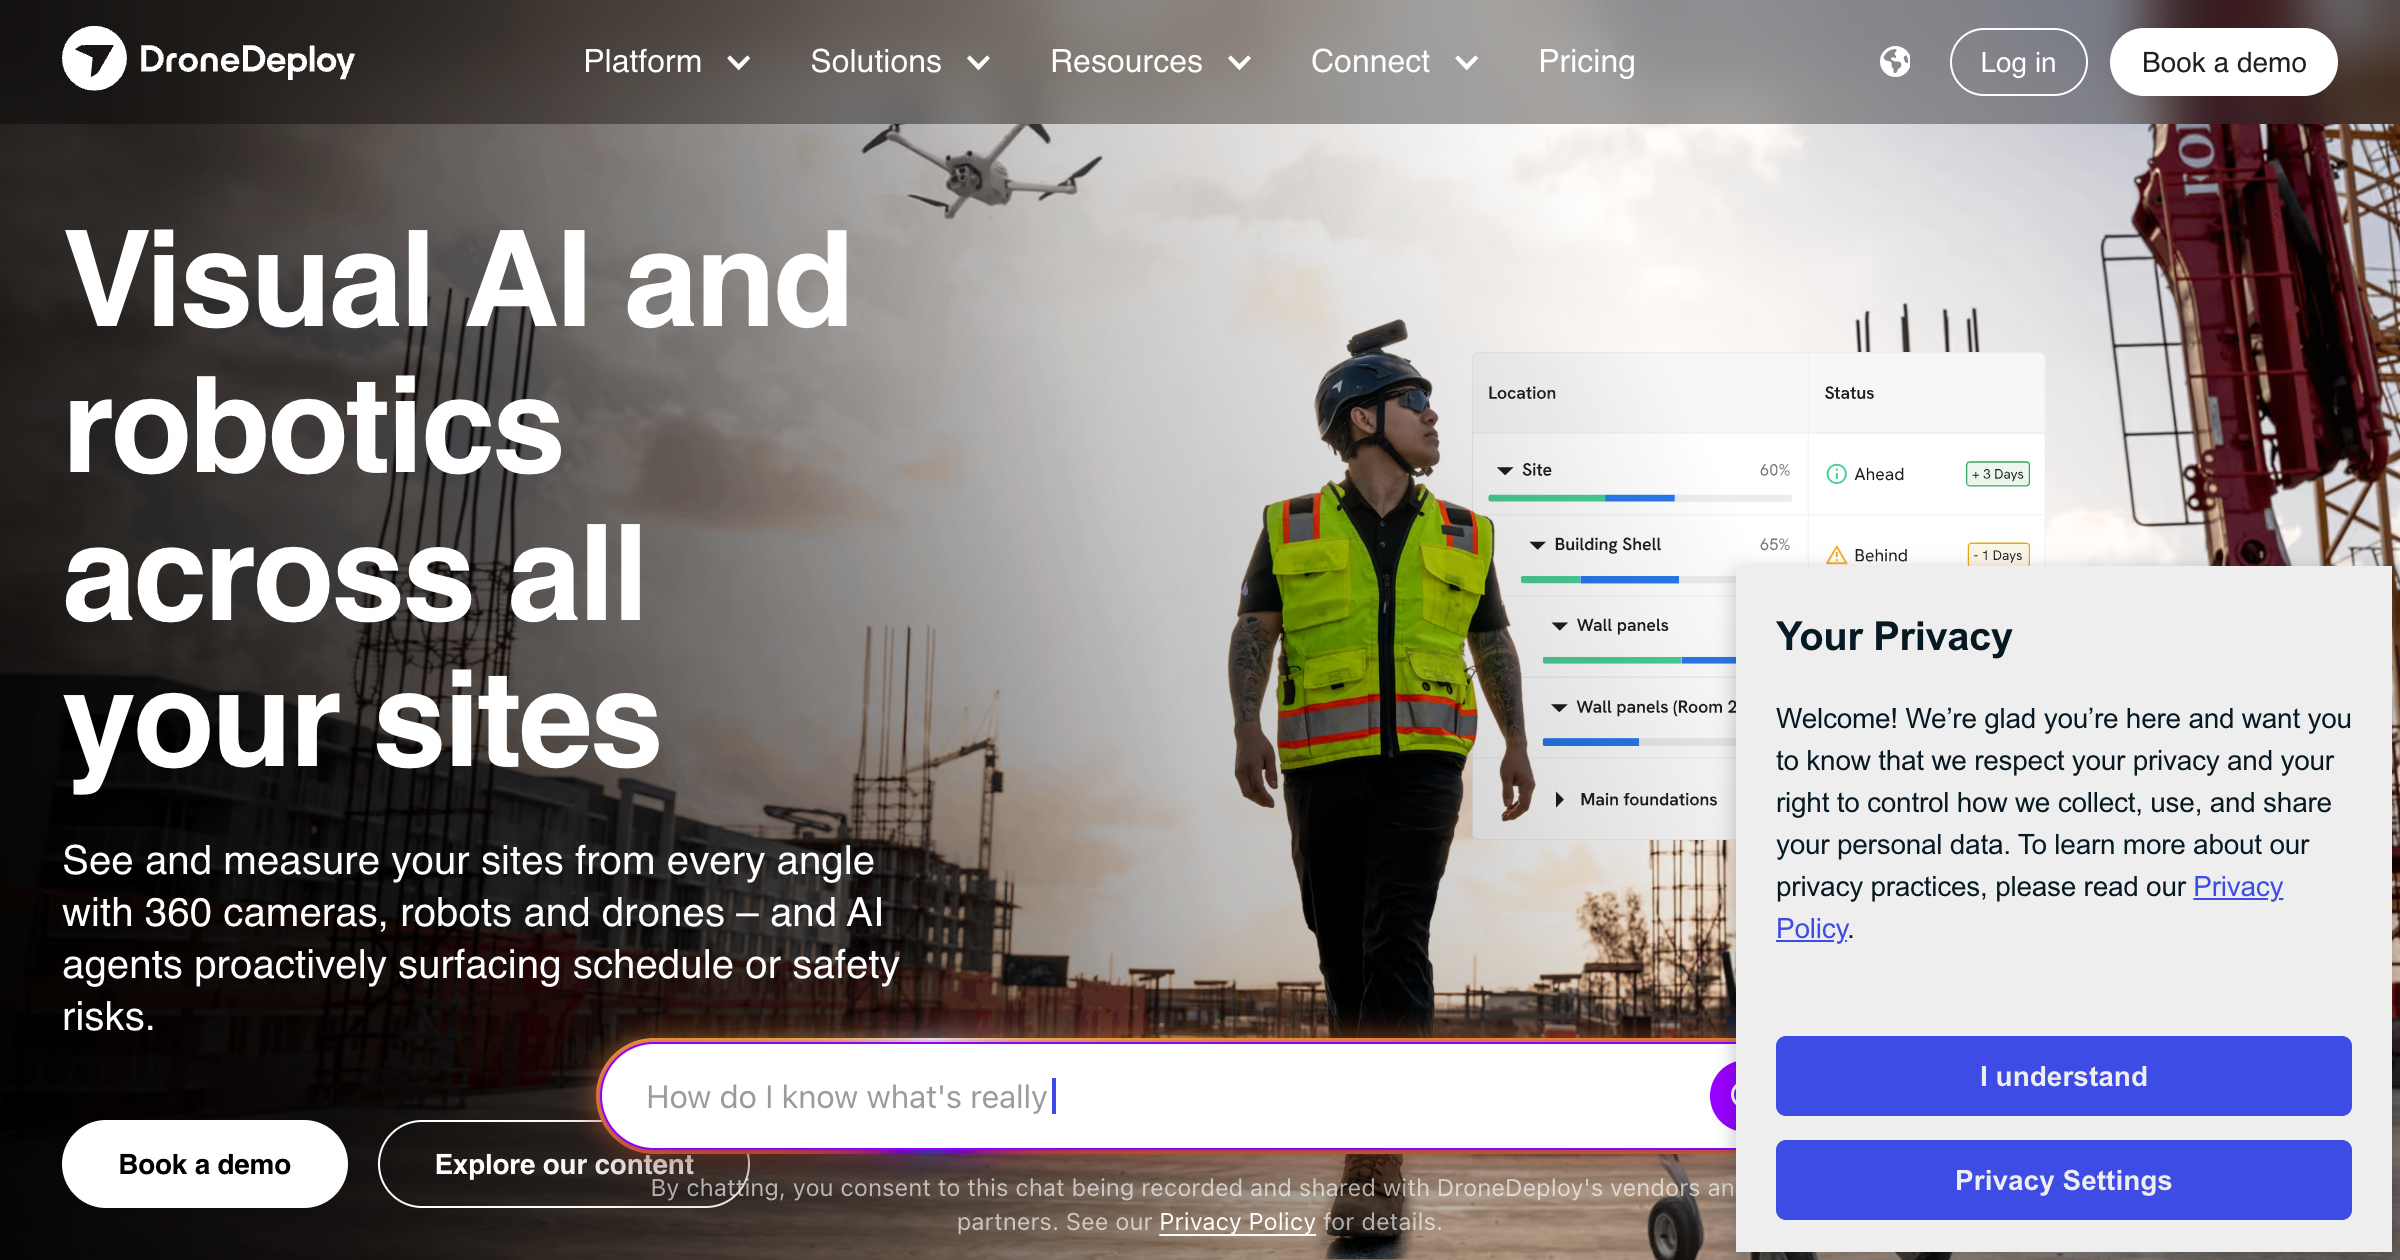Open Privacy Settings button
Image resolution: width=2400 pixels, height=1260 pixels.
(2064, 1180)
